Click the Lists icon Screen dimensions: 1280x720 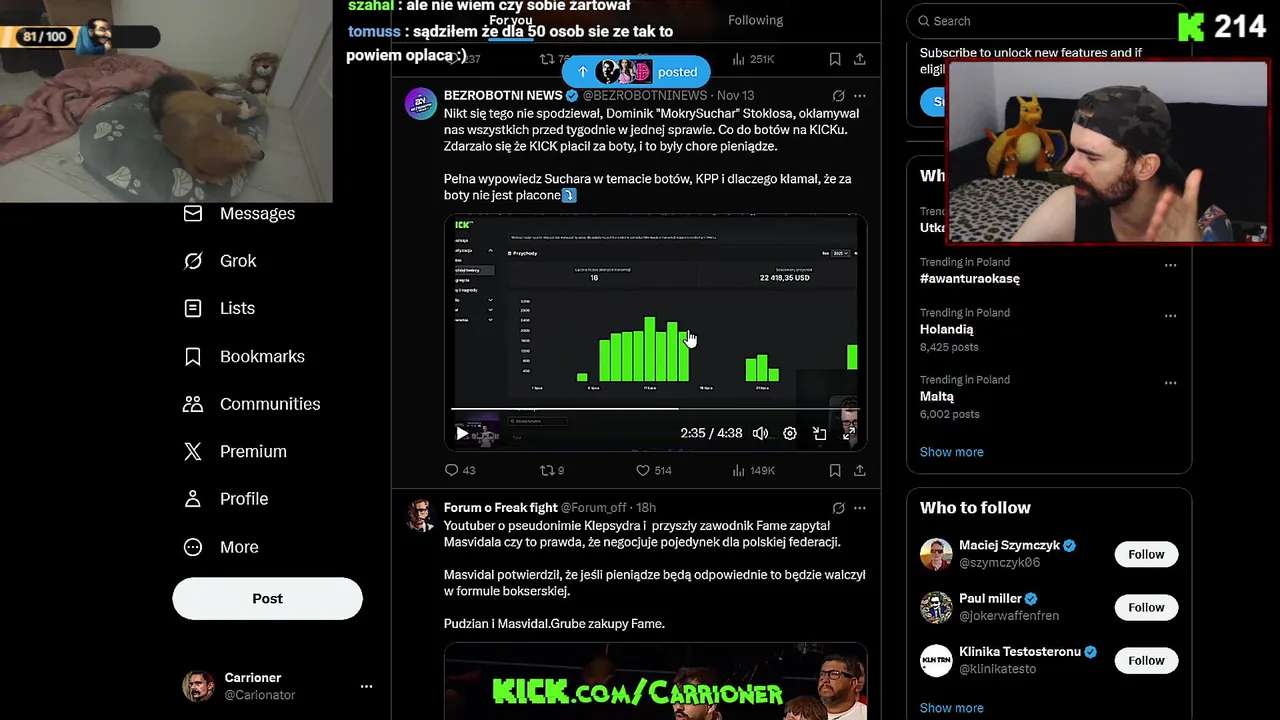coord(193,308)
